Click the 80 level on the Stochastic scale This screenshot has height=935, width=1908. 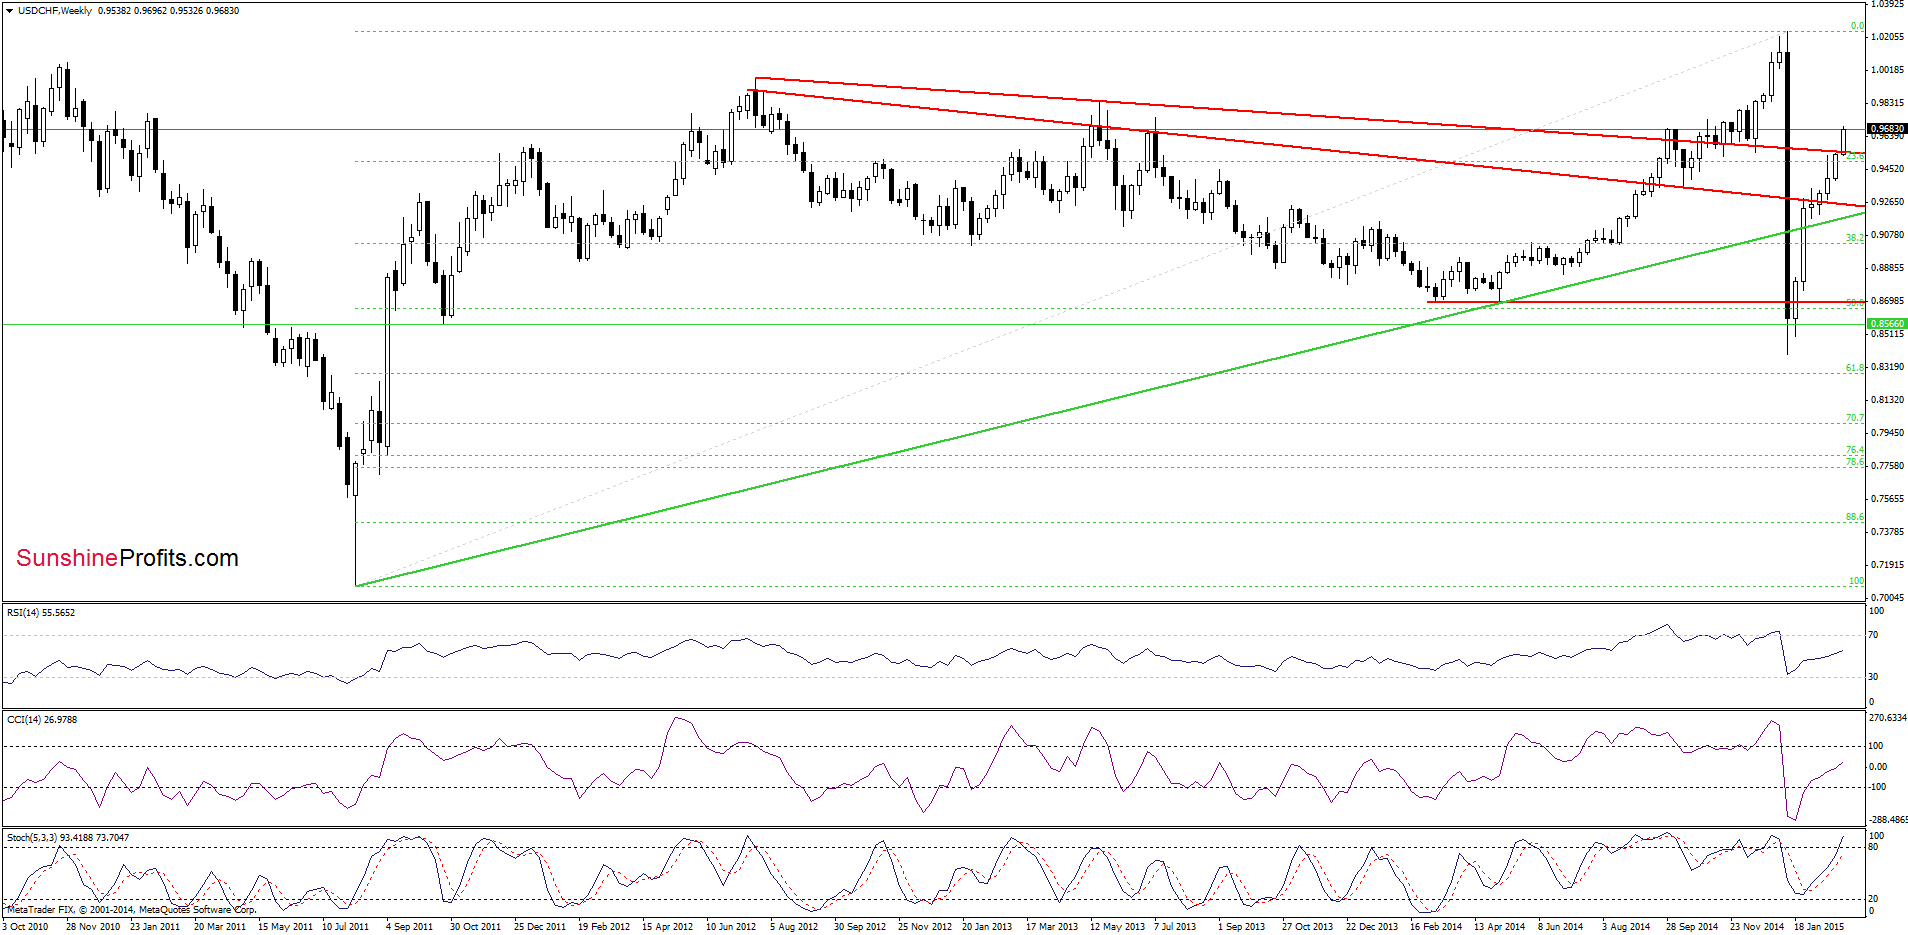point(1874,847)
